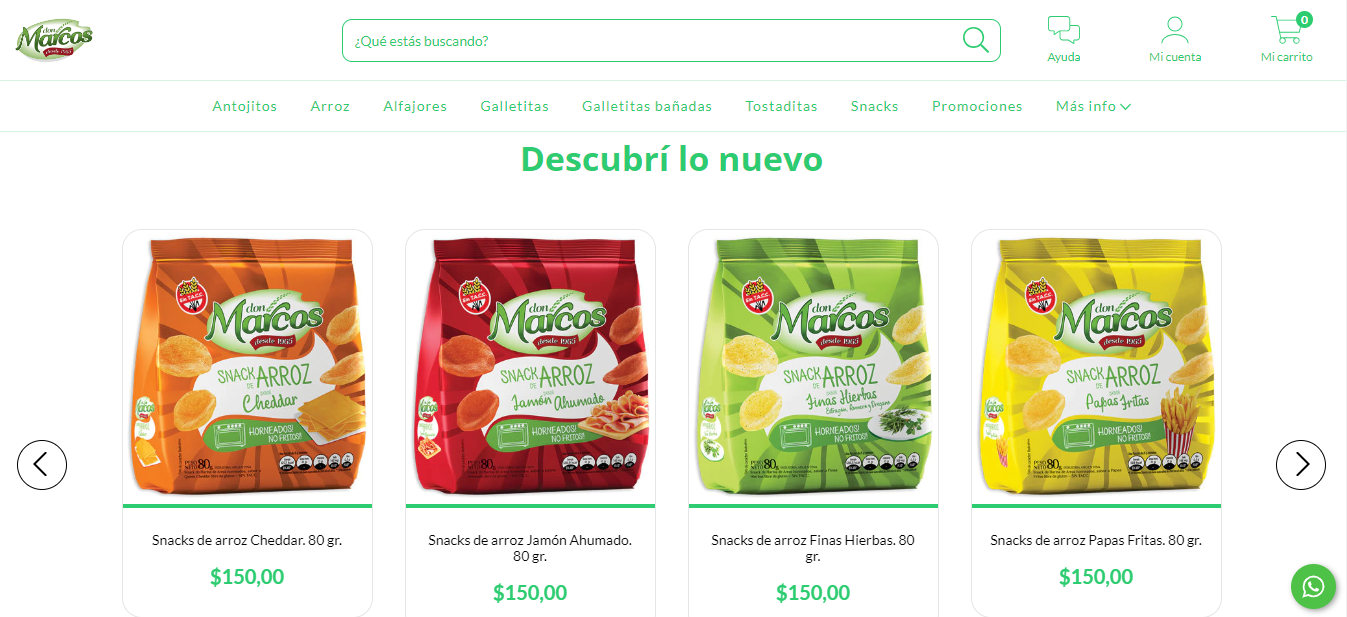
Task: Open the Alfajores category
Action: coord(415,106)
